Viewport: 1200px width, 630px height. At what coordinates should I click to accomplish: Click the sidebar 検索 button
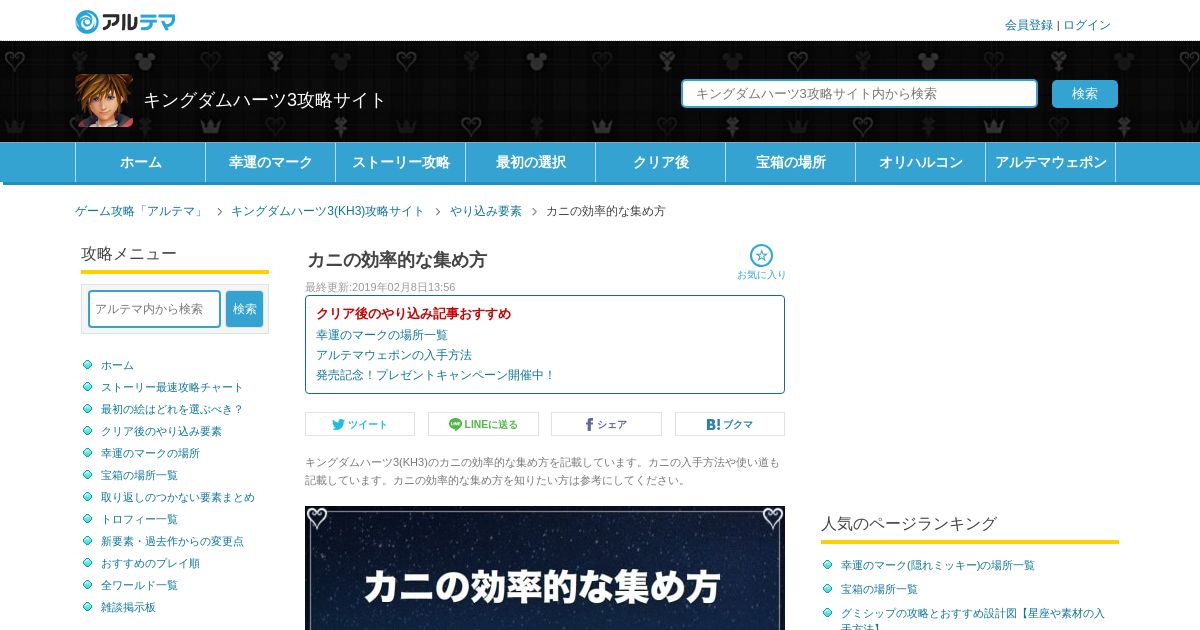[x=245, y=309]
